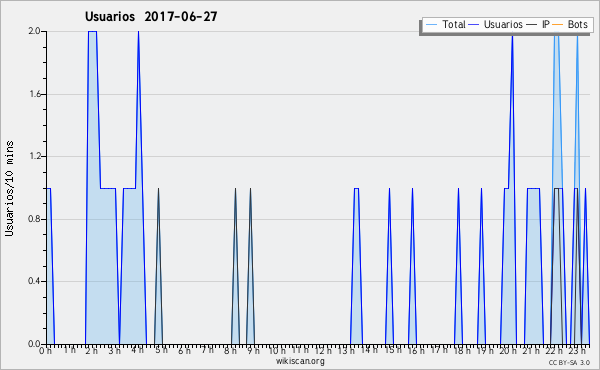This screenshot has height=370, width=600.
Task: Click the "18 h" hour label
Action: click(462, 351)
